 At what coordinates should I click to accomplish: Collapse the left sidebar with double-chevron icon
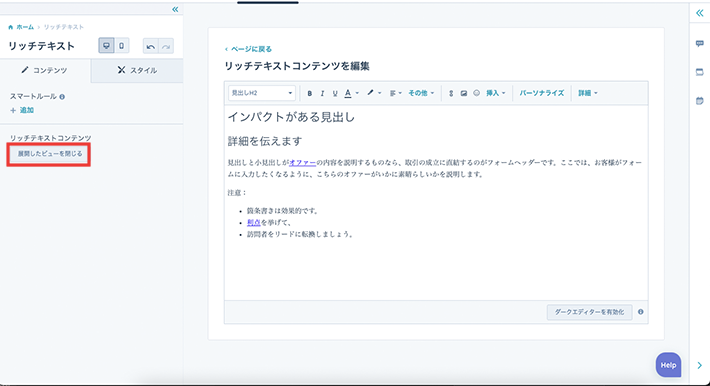tap(175, 10)
